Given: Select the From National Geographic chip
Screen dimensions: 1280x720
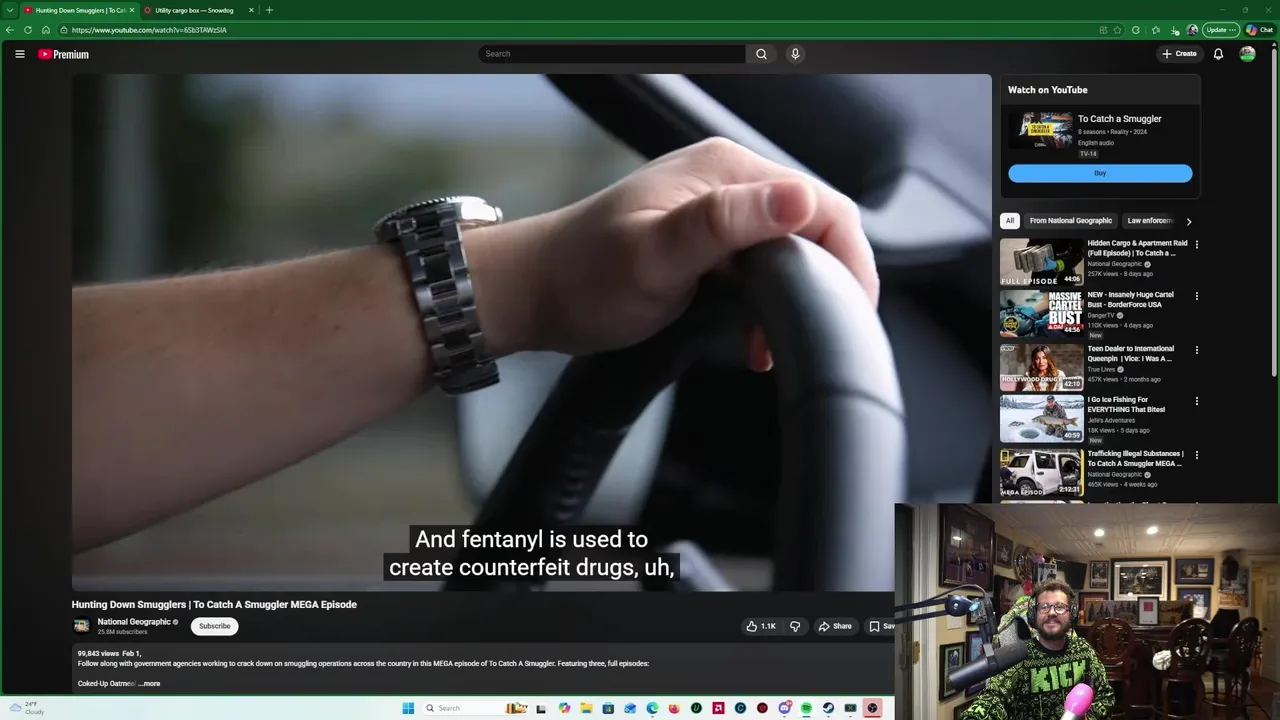Looking at the screenshot, I should coord(1071,221).
